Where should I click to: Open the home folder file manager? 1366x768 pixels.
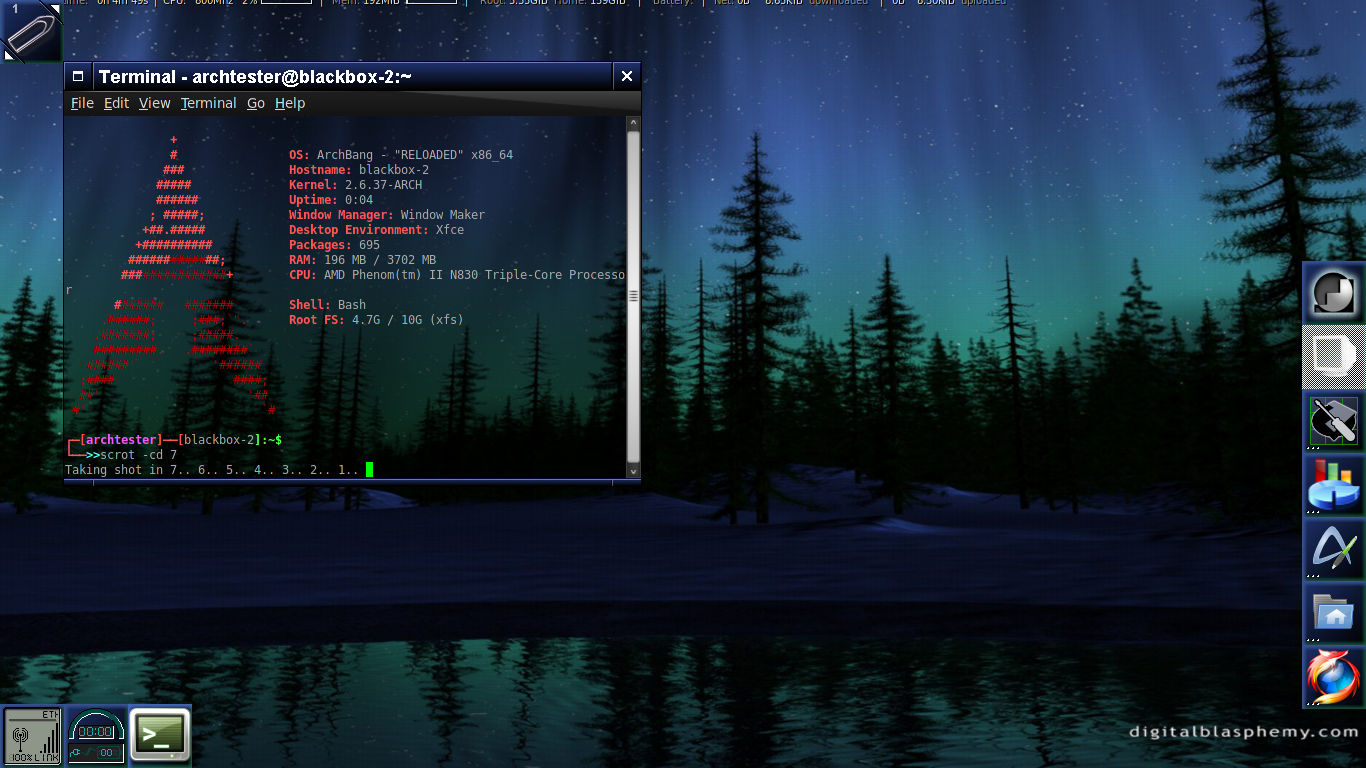tap(1334, 613)
